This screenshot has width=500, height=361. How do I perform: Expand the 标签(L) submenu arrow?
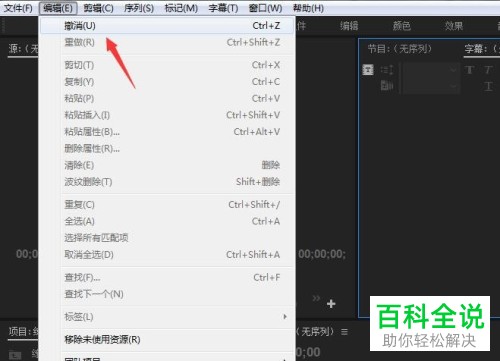285,317
